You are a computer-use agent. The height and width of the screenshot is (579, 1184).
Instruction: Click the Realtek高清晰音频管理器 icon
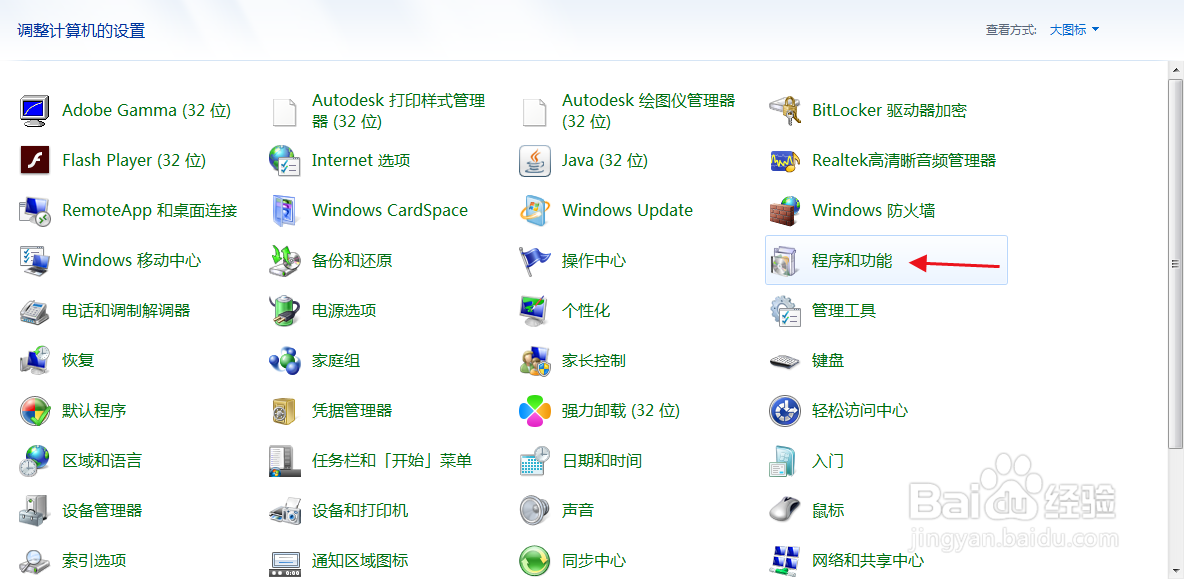pyautogui.click(x=785, y=160)
